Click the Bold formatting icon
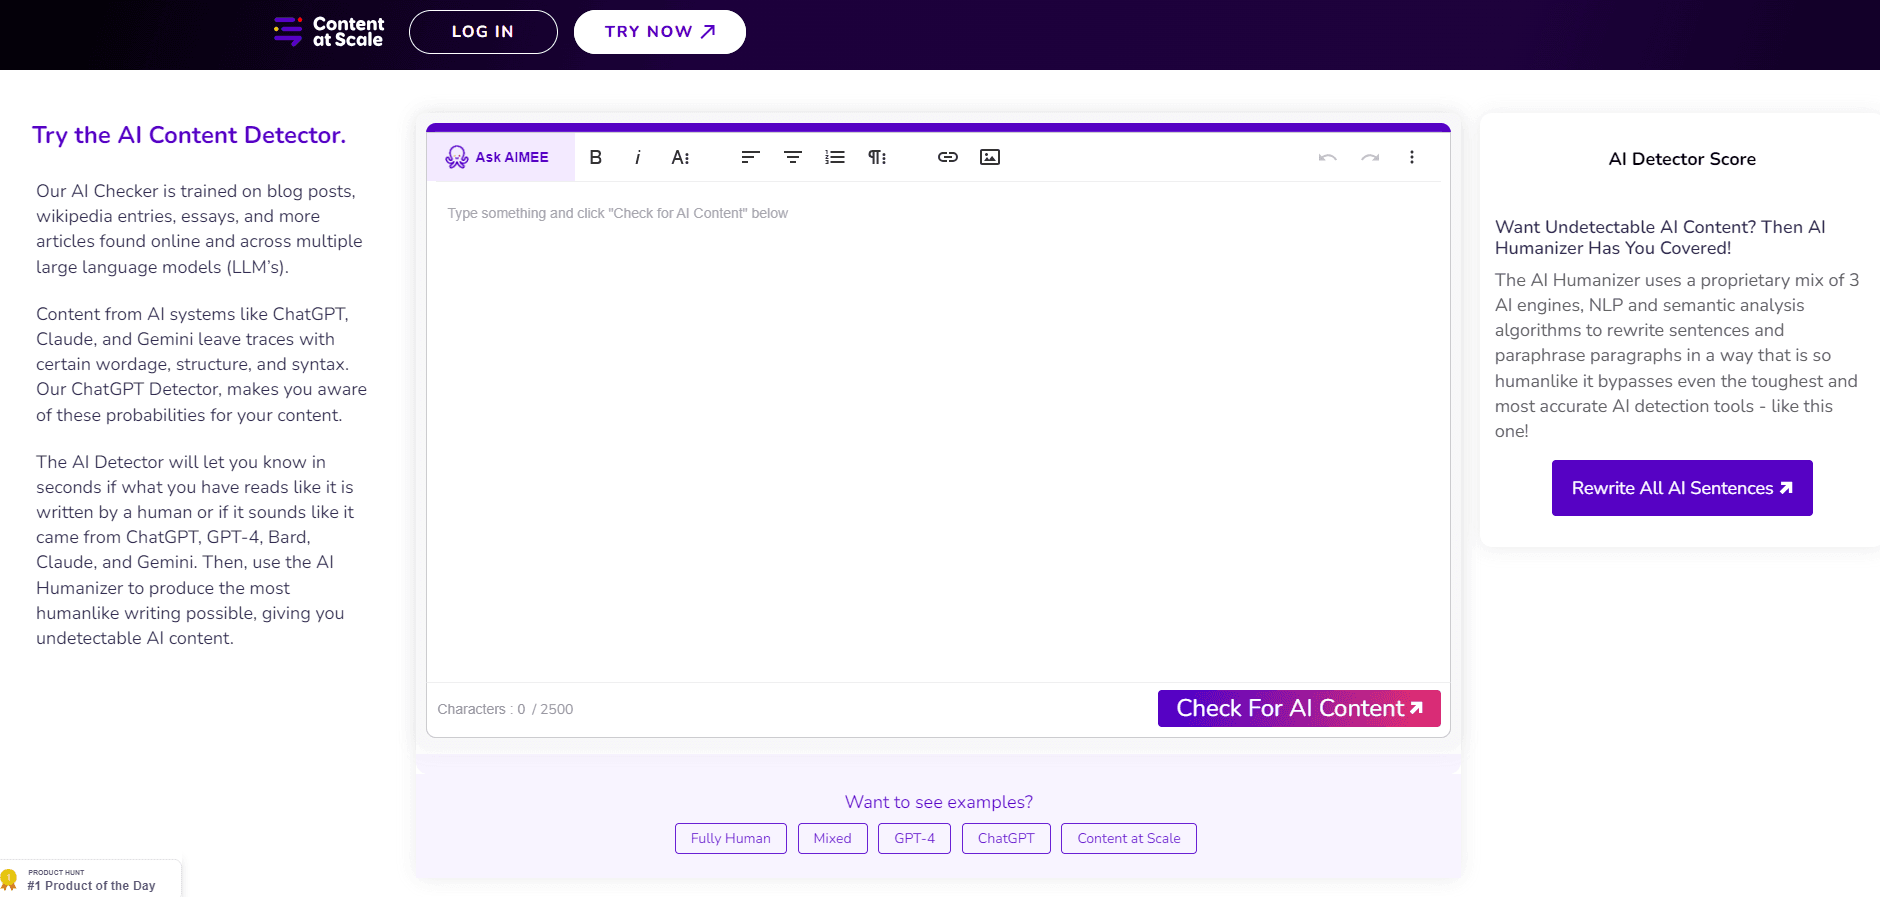The image size is (1880, 897). coord(596,157)
